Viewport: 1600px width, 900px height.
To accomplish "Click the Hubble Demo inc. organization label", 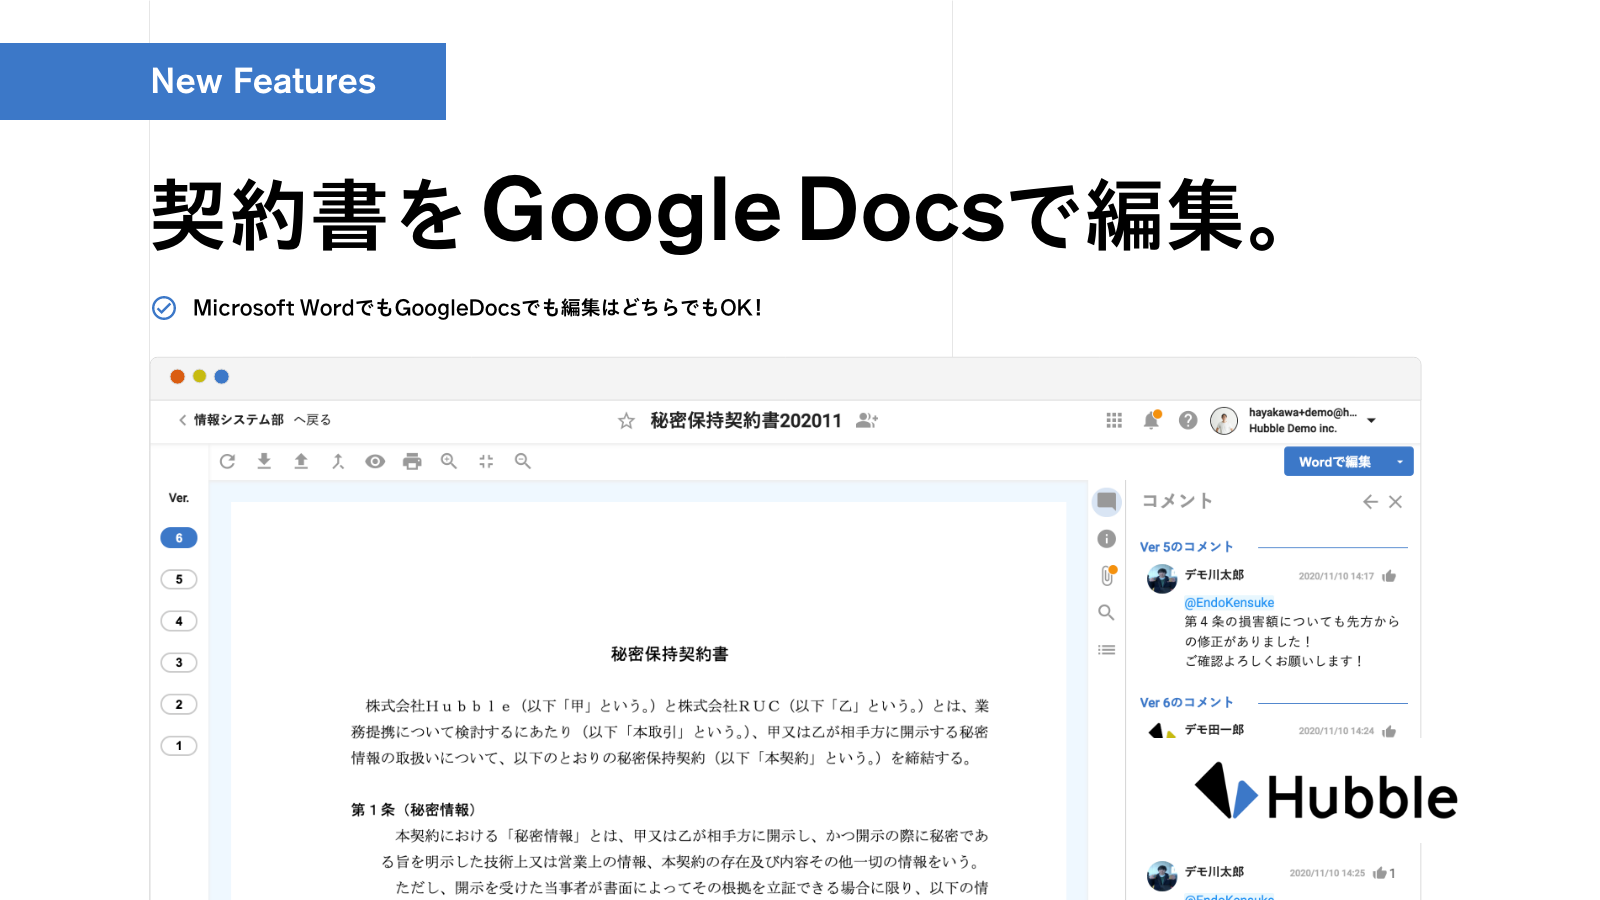I will point(1293,429).
